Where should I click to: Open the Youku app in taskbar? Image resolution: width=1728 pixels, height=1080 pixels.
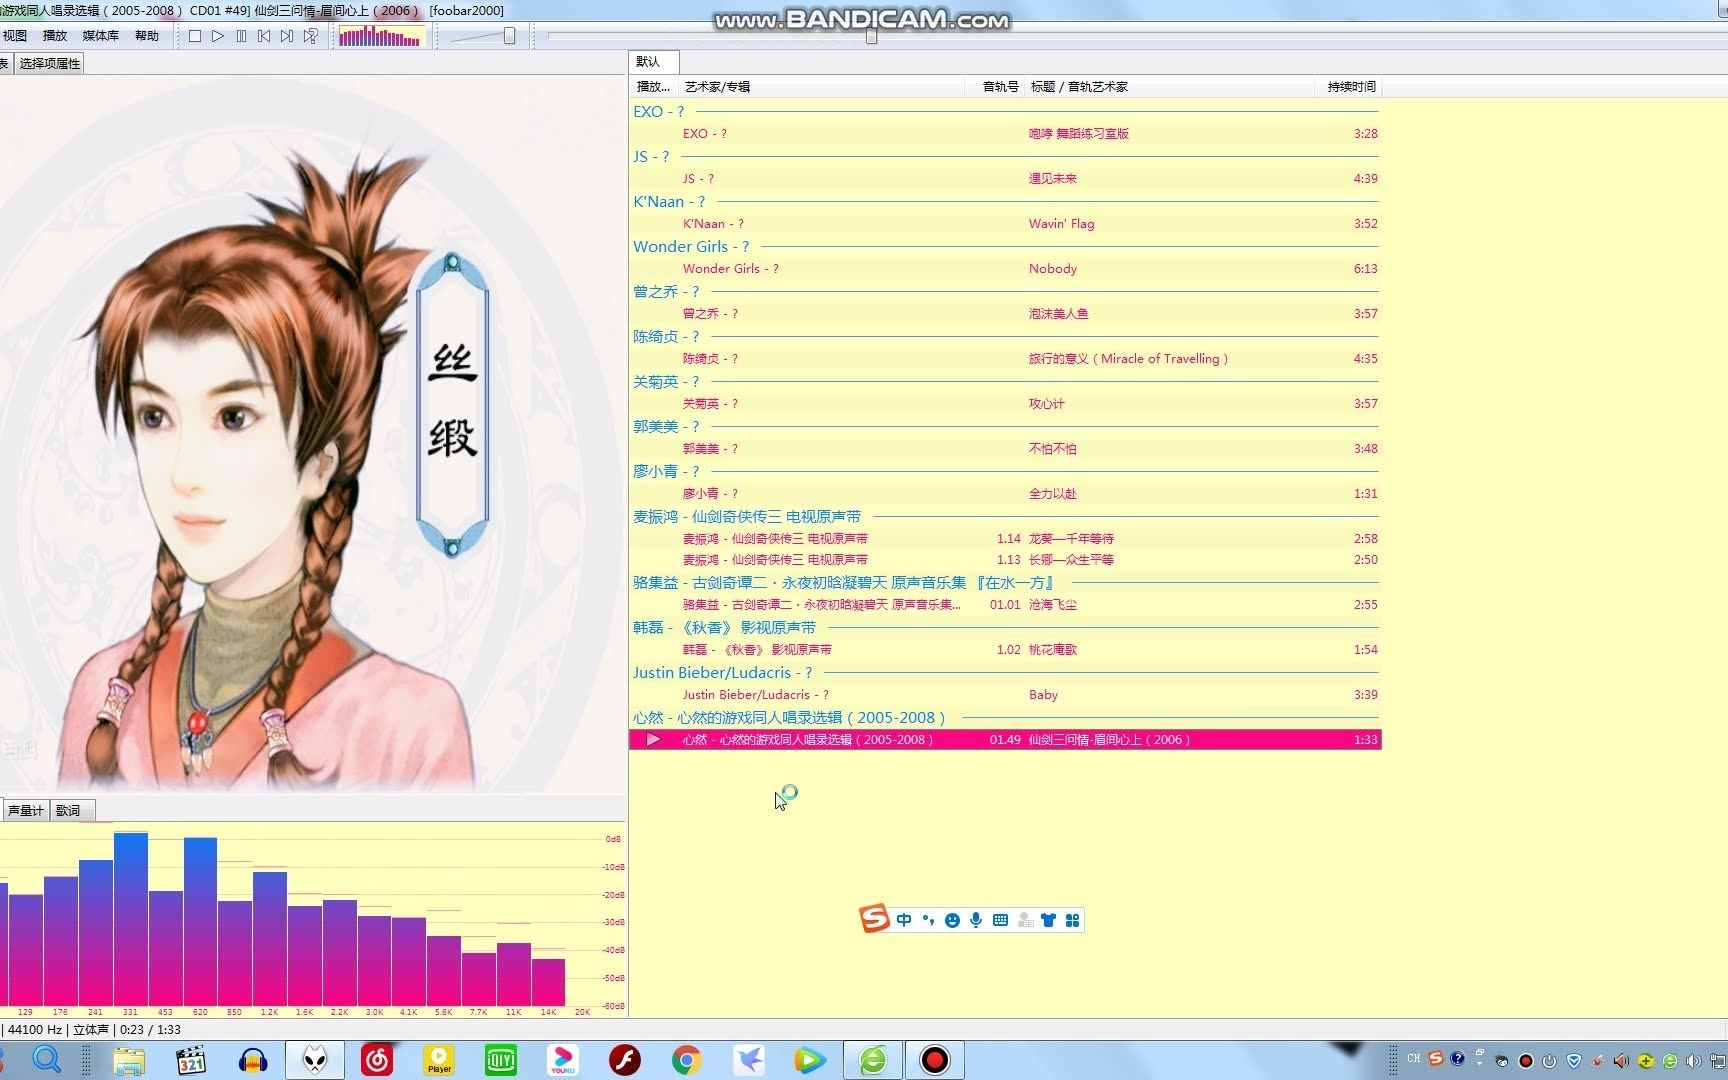563,1060
